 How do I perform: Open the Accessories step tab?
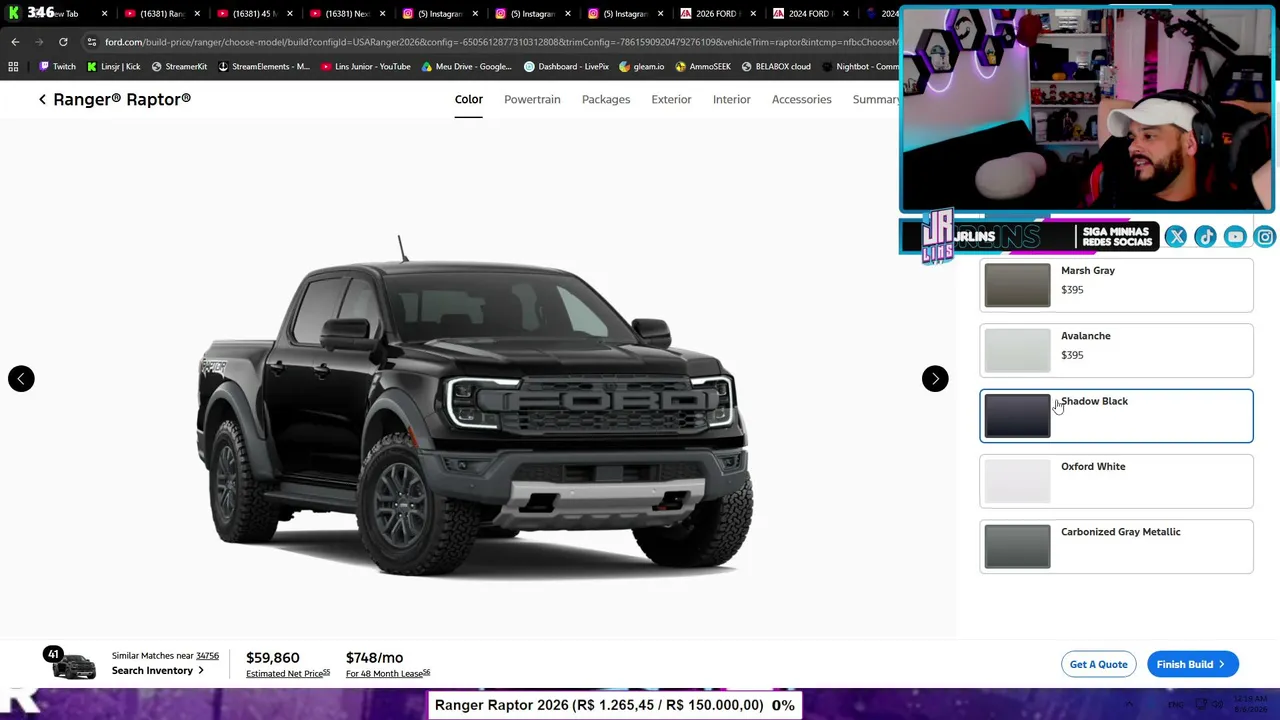point(801,99)
